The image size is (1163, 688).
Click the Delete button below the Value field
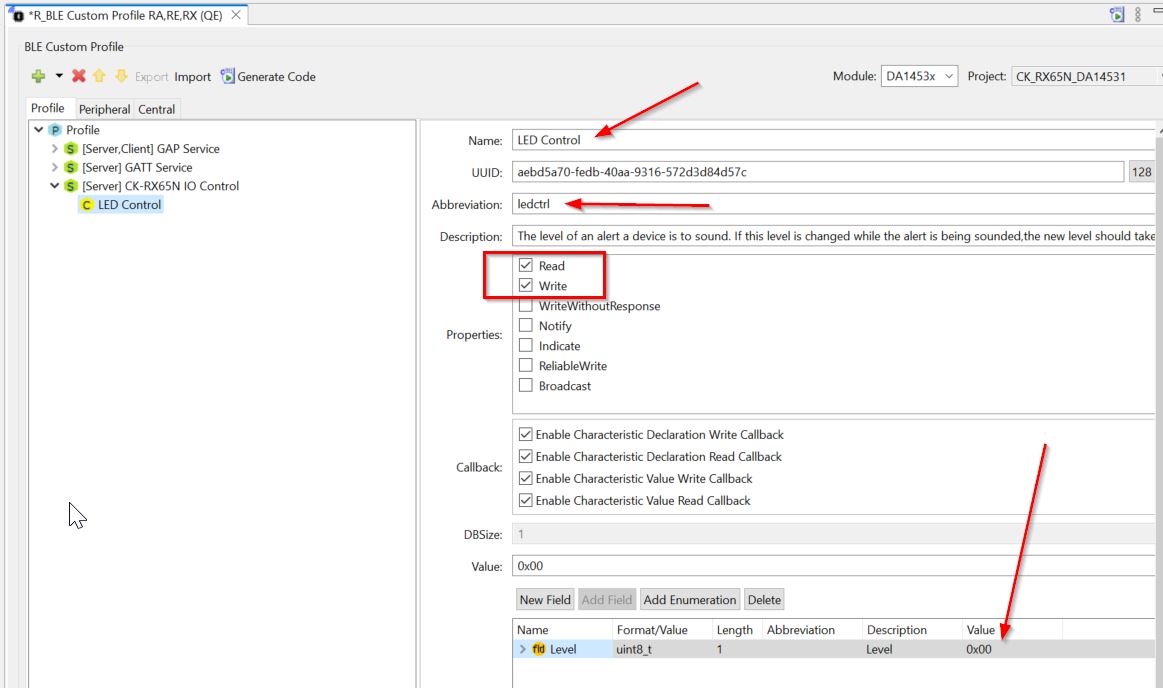point(764,600)
